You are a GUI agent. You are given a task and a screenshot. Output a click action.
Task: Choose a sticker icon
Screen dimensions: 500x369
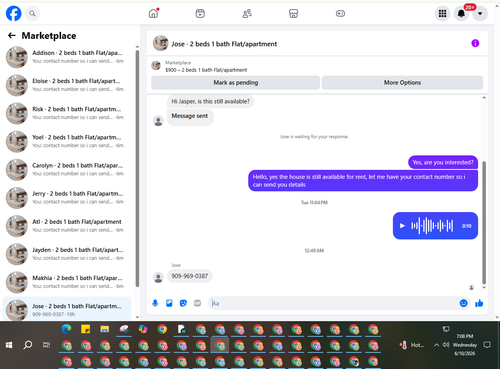(x=183, y=303)
